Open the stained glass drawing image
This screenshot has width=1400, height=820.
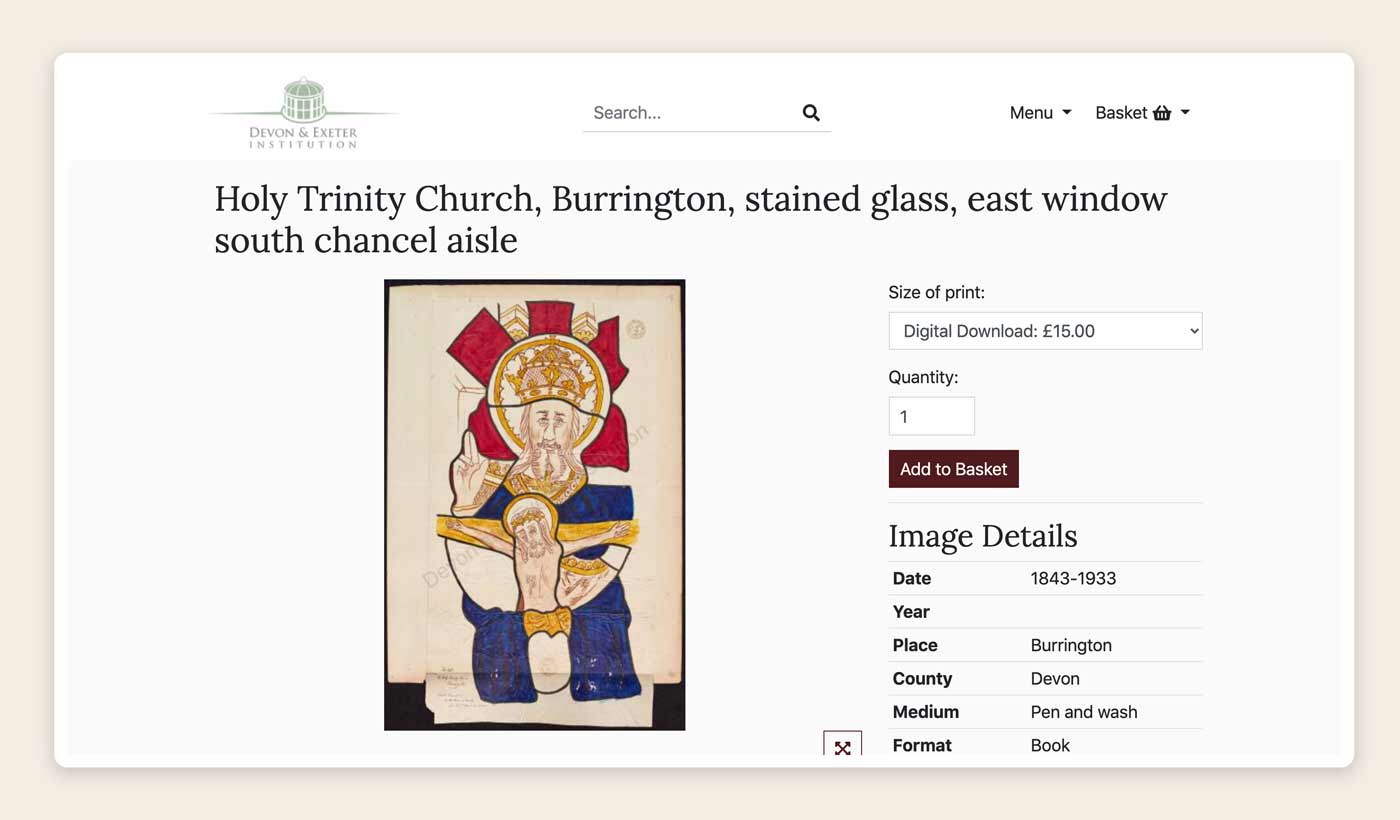click(535, 505)
